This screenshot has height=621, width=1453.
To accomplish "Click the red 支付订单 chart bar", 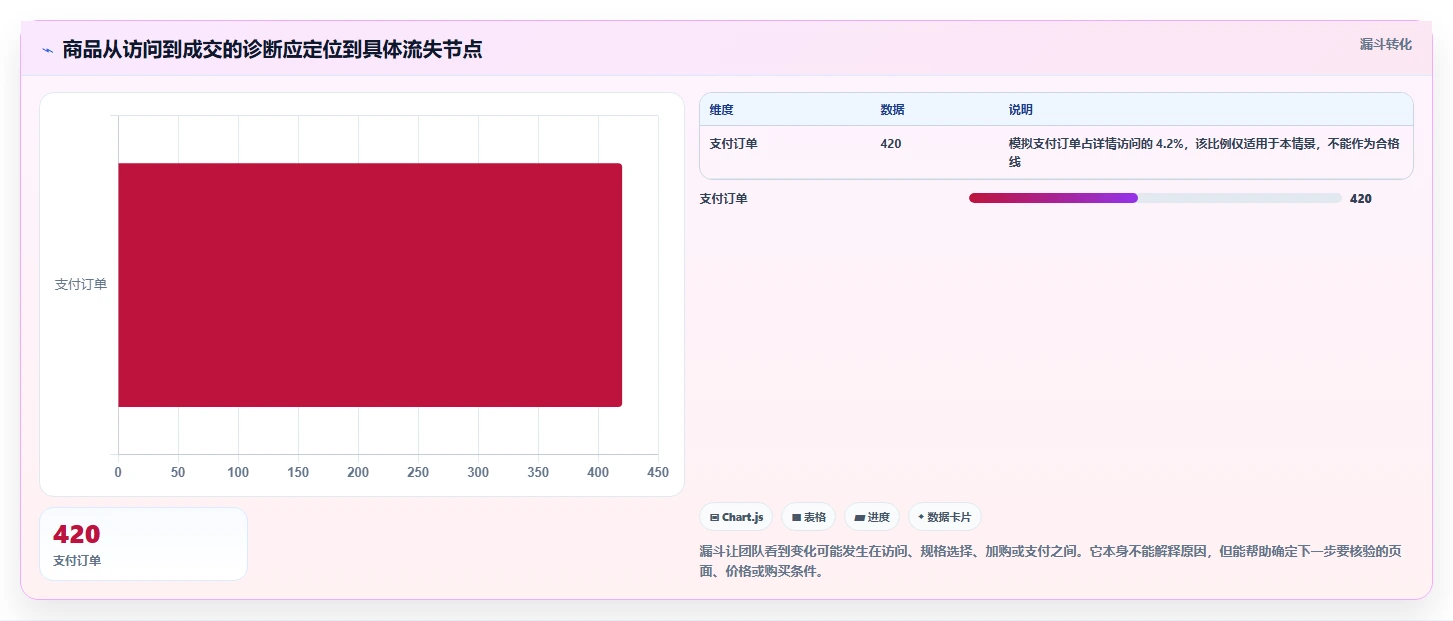I will 370,285.
